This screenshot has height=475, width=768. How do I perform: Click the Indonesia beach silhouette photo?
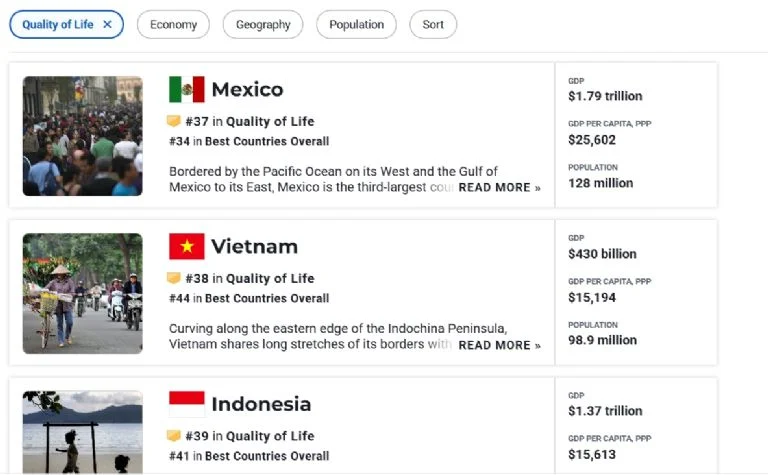click(x=82, y=432)
